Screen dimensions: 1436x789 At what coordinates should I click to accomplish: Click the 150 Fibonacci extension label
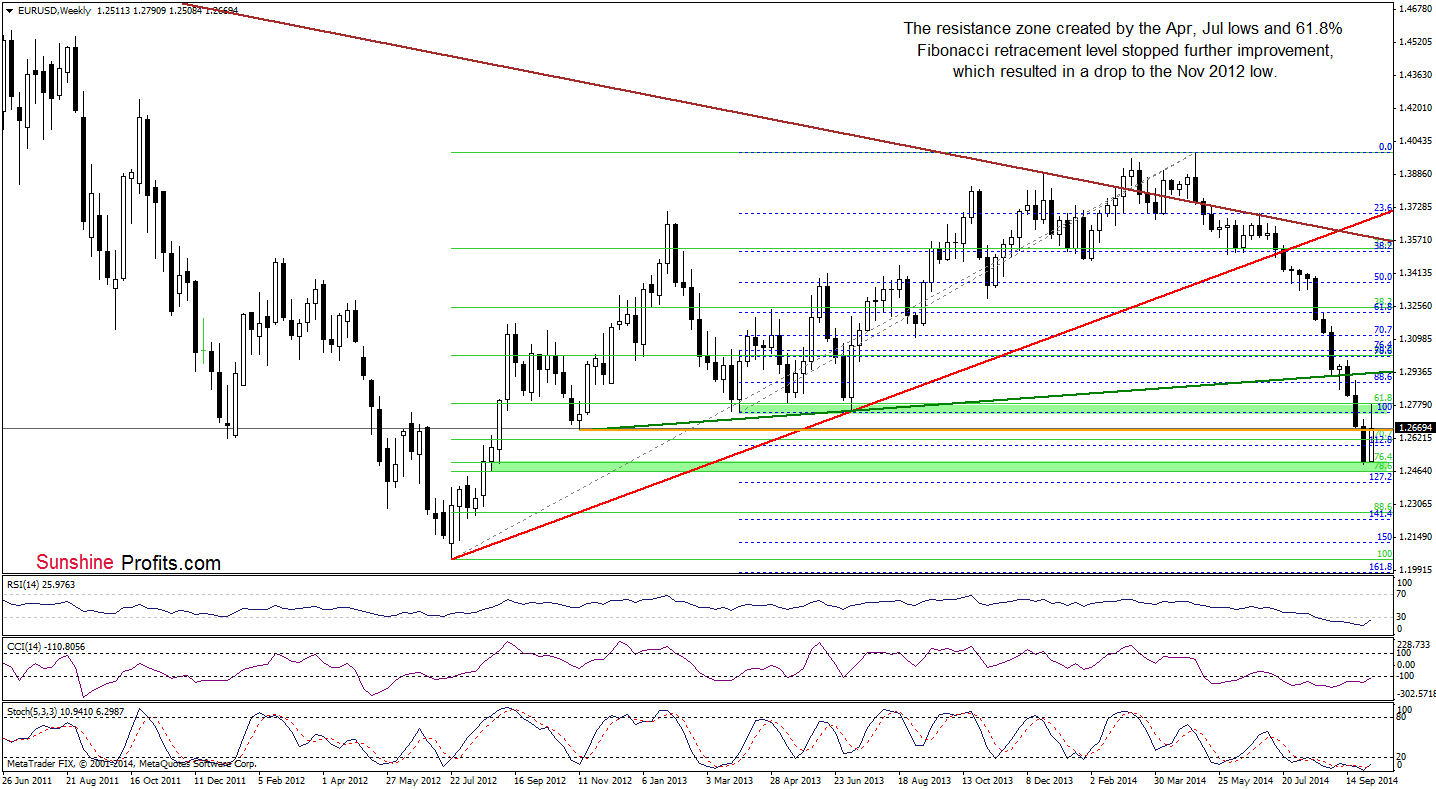coord(1385,537)
